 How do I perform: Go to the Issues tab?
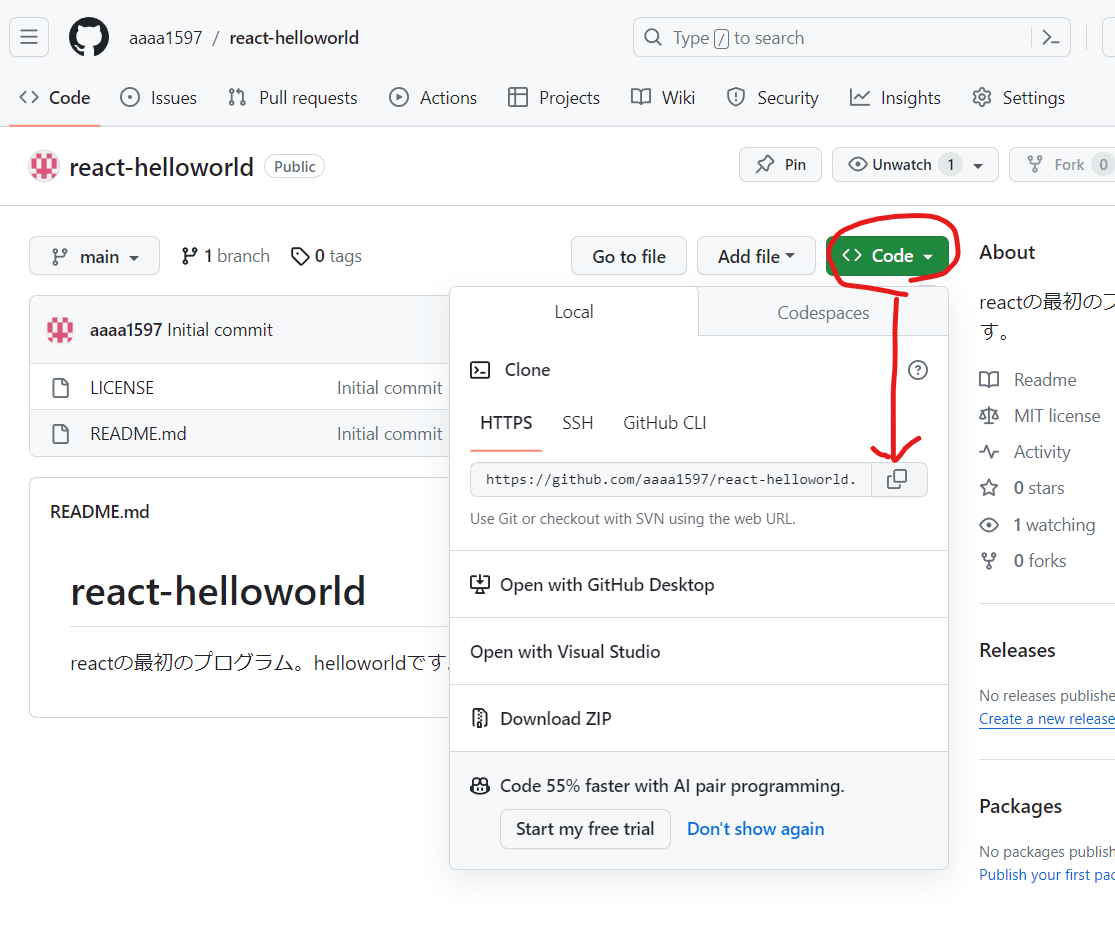point(159,97)
